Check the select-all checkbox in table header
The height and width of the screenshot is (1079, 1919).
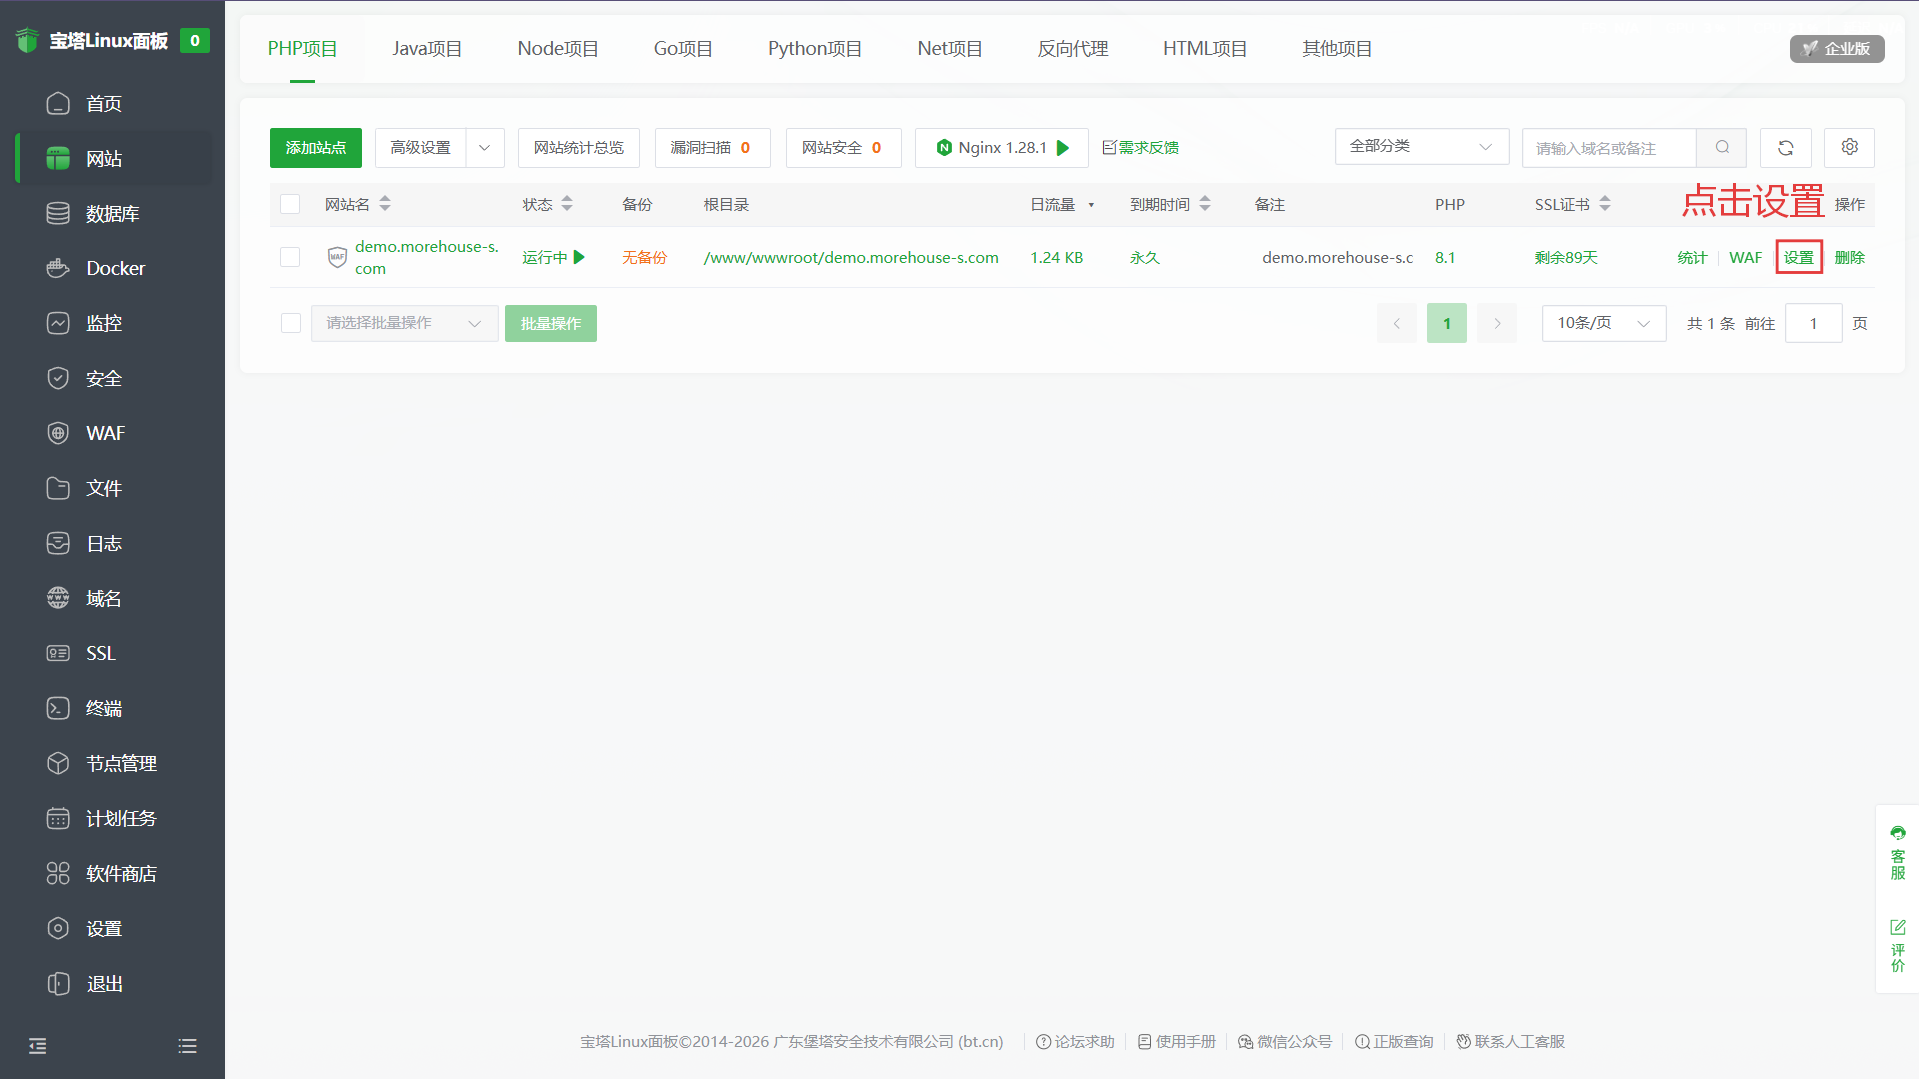(290, 204)
